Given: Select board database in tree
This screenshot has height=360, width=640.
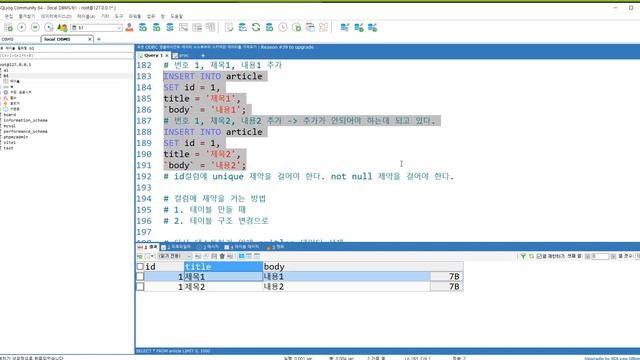Looking at the screenshot, I should coord(9,115).
